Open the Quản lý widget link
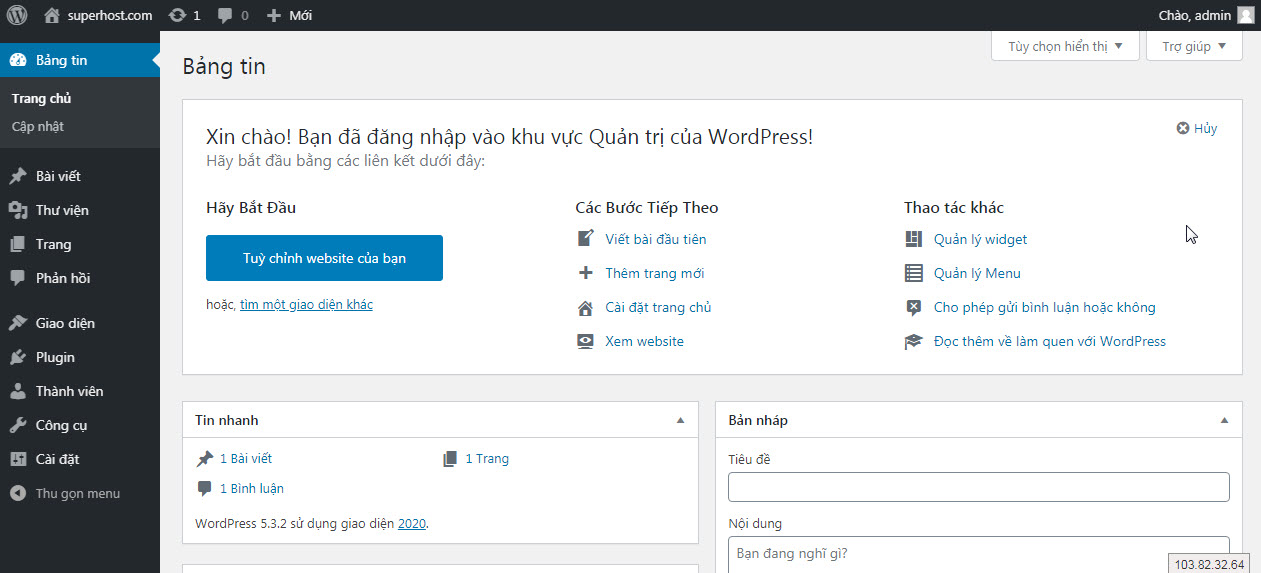Screen dimensions: 1261x573 click(x=980, y=239)
